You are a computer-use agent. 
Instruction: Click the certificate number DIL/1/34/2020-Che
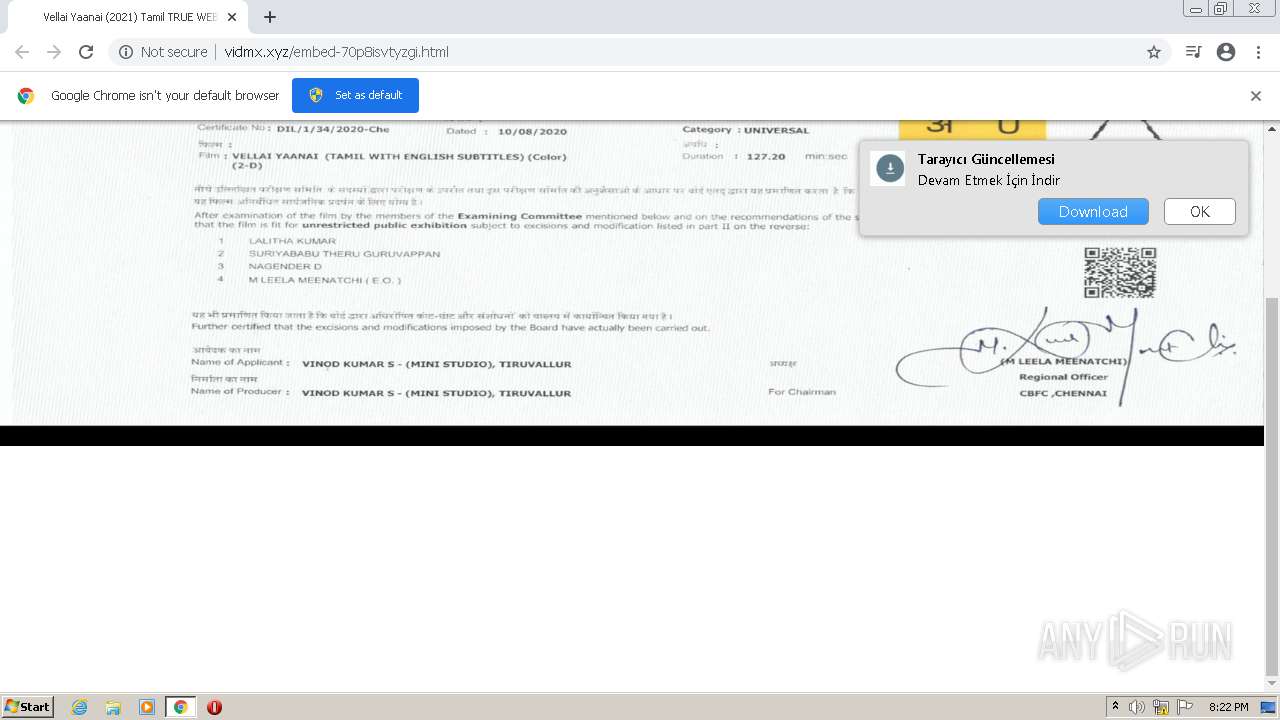tap(333, 129)
